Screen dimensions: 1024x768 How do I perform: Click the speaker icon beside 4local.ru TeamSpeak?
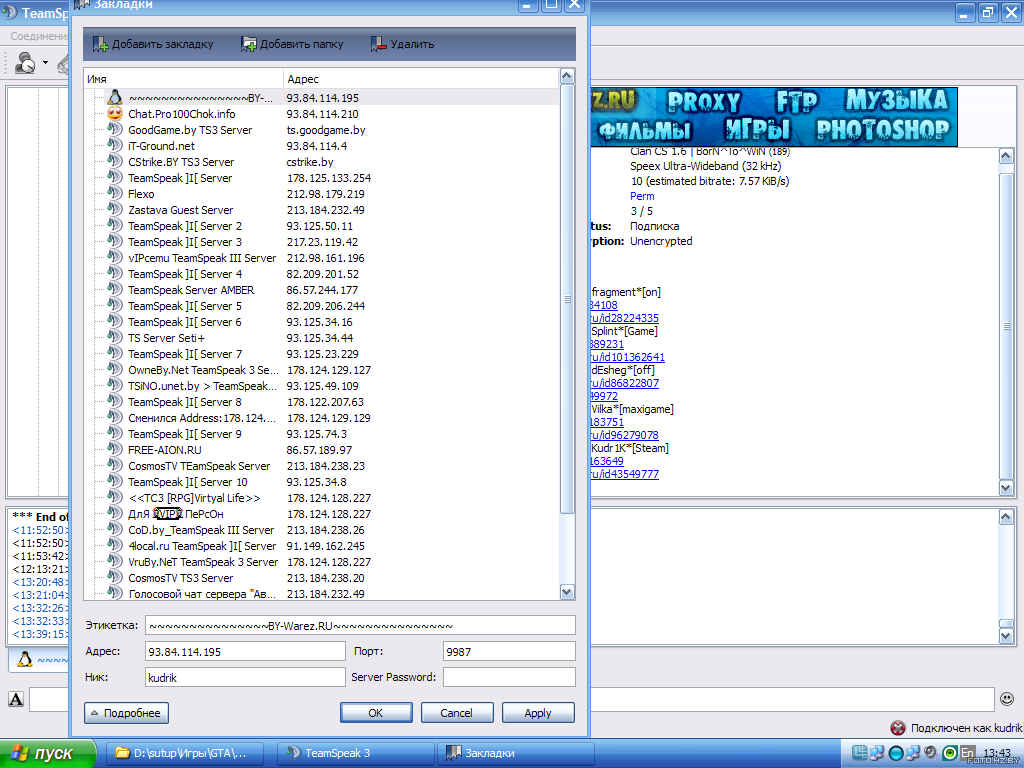115,545
